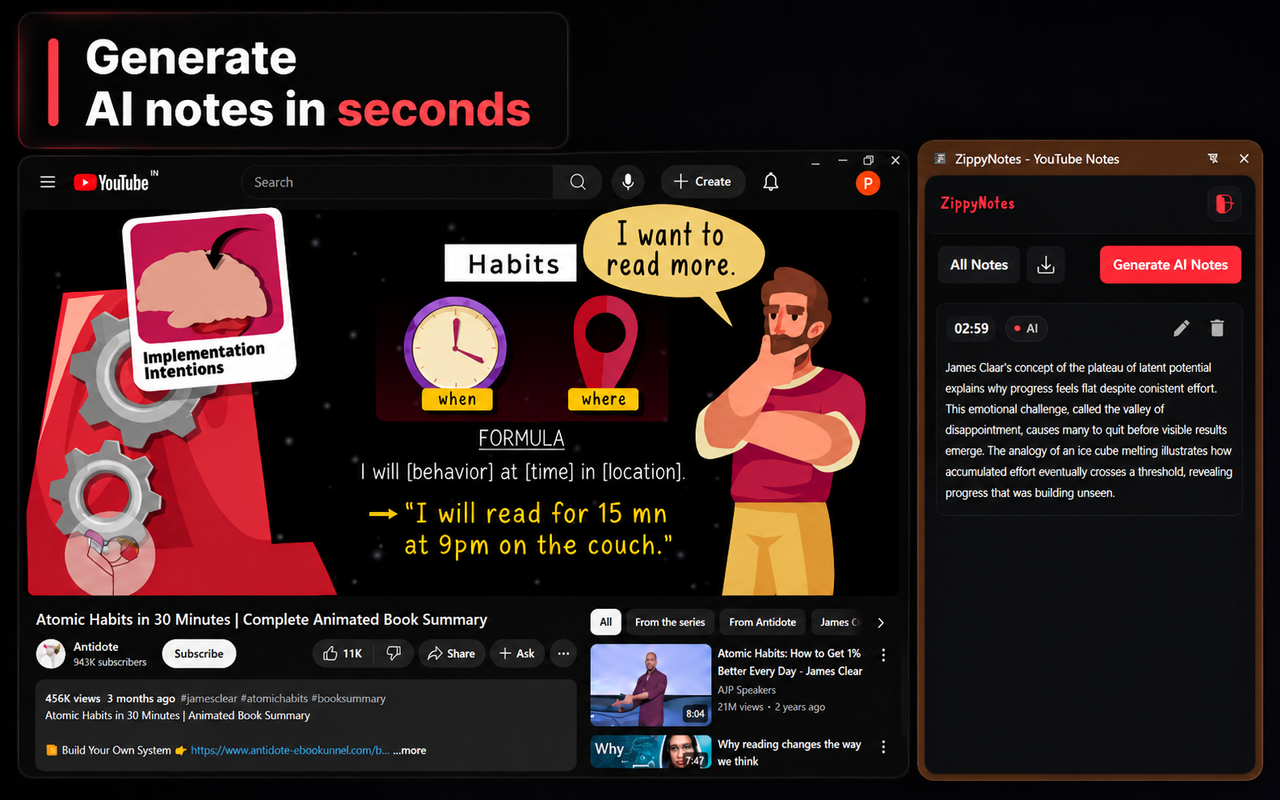Viewport: 1280px width, 800px height.
Task: Subscribe to the Antidote channel
Action: click(199, 653)
